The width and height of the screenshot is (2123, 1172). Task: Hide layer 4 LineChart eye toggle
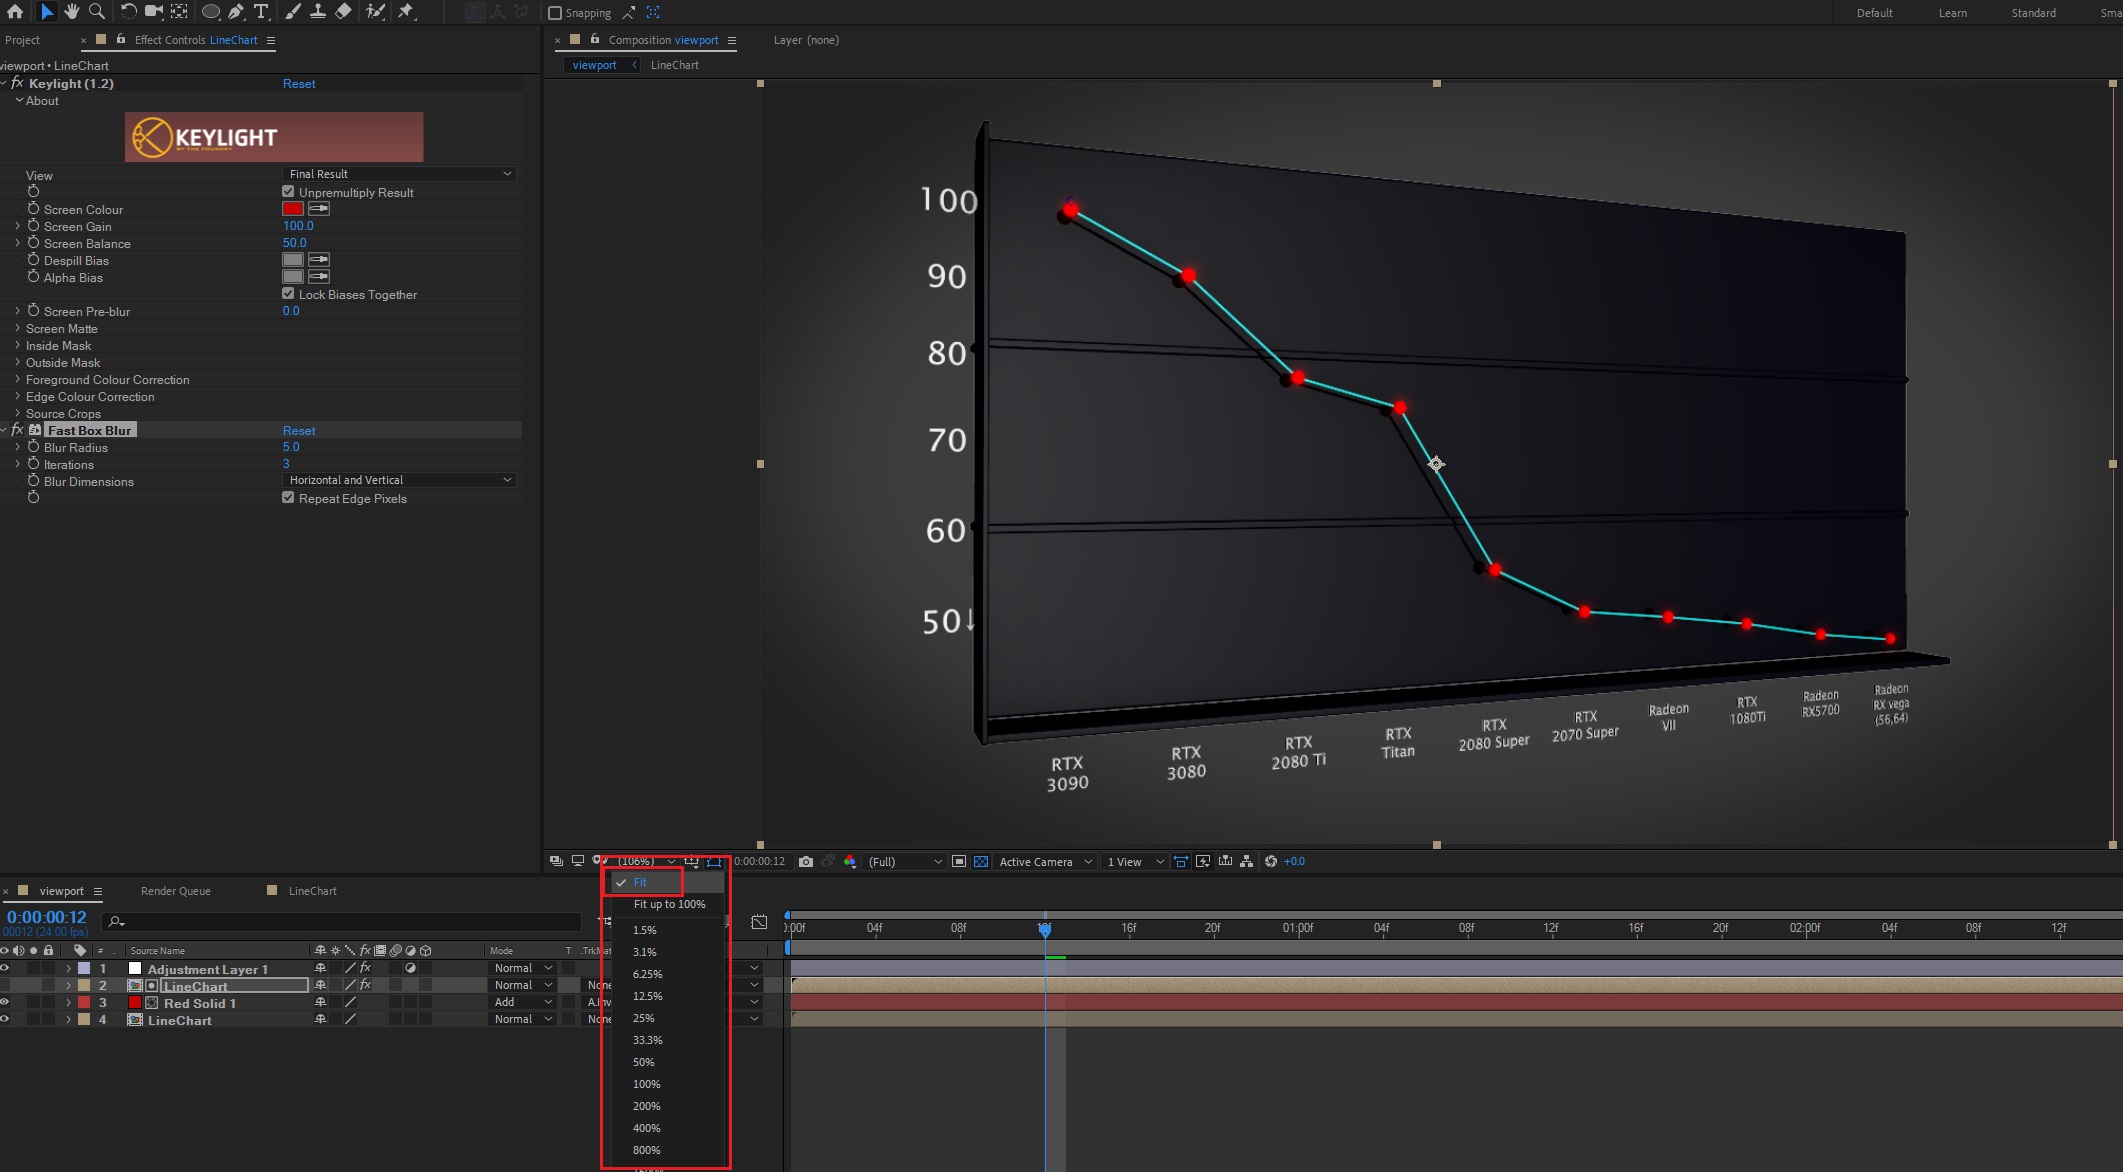click(x=5, y=1020)
